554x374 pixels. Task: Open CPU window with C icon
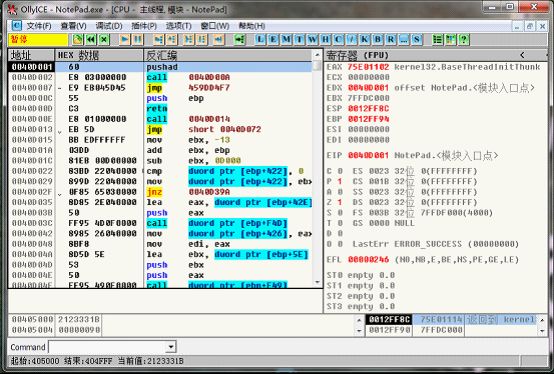click(x=338, y=39)
